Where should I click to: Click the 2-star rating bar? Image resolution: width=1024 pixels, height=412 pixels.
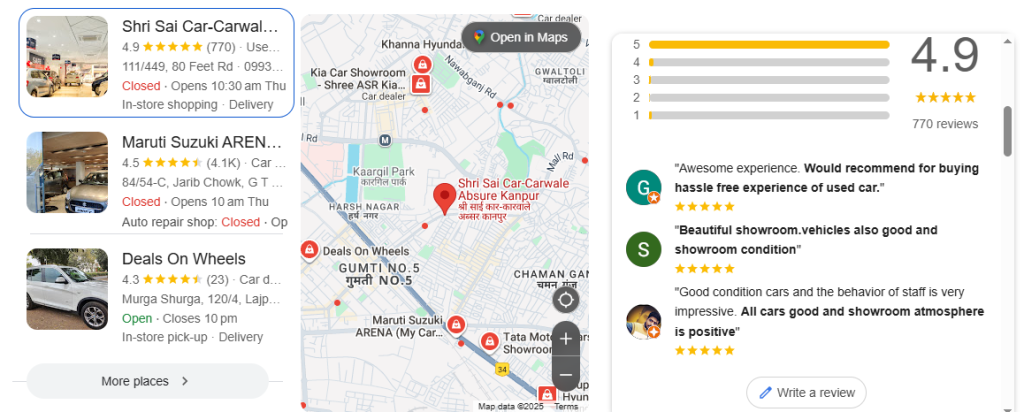[x=769, y=97]
